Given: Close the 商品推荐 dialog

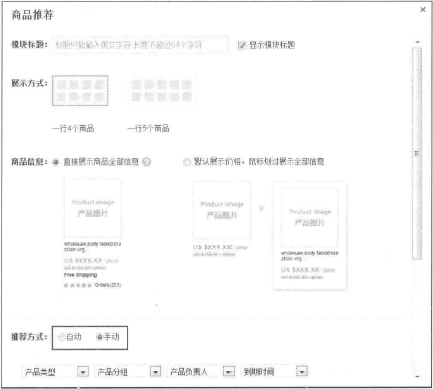Looking at the screenshot, I should pos(423,9).
